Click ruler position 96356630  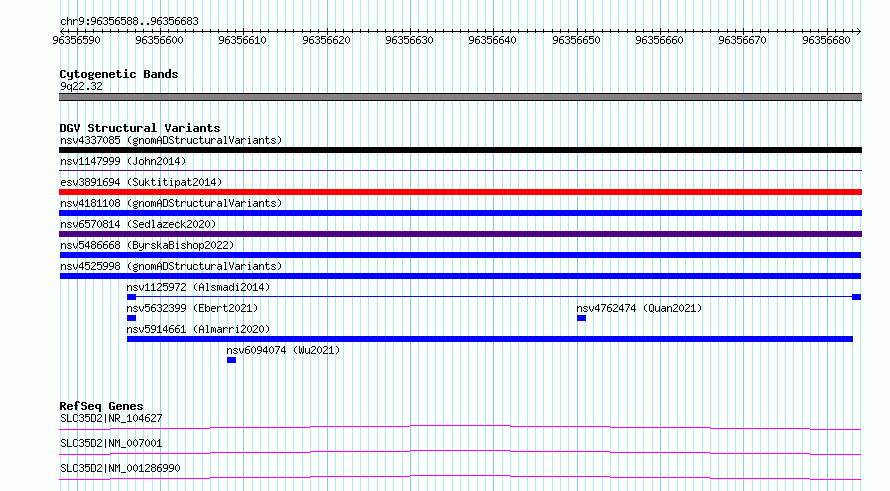409,40
